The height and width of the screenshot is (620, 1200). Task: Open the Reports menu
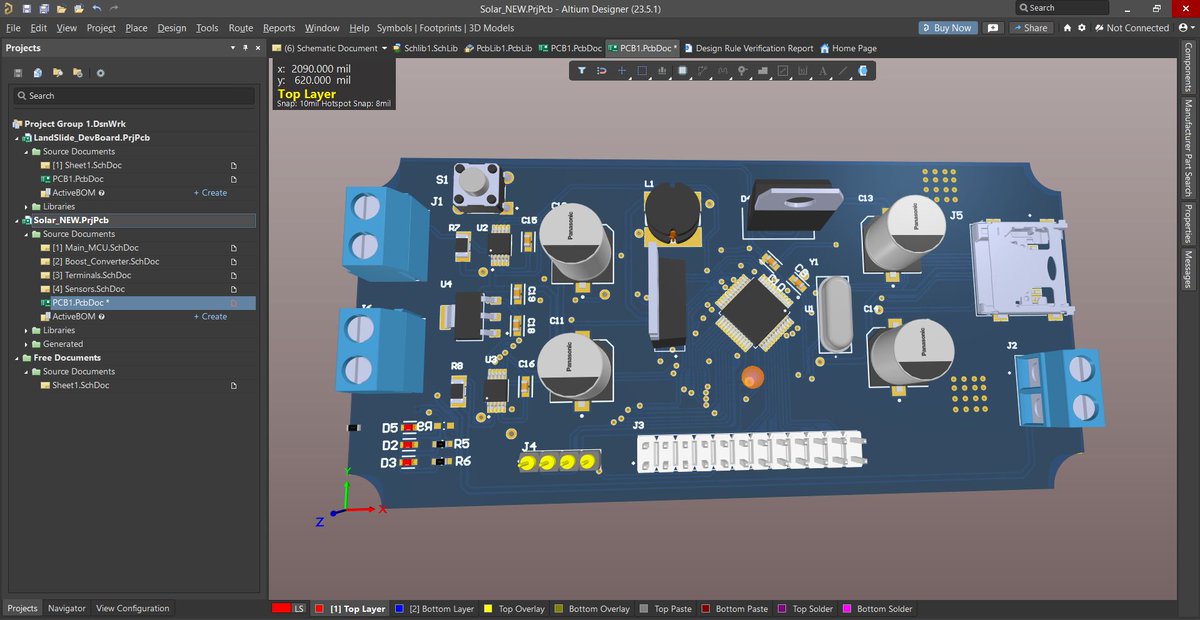click(x=279, y=28)
